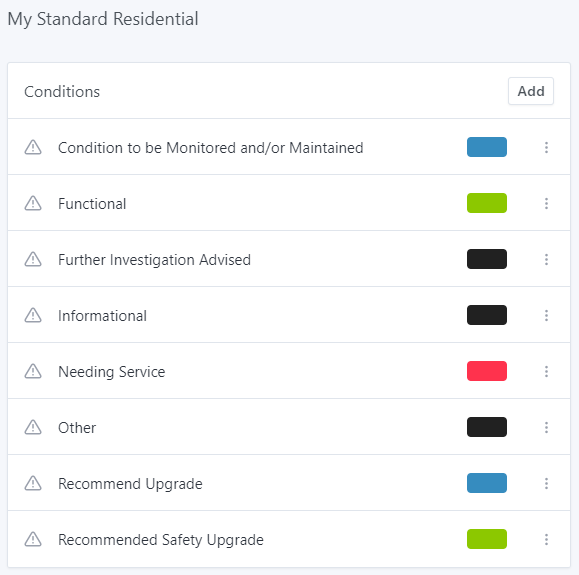Image resolution: width=579 pixels, height=575 pixels.
Task: Open three-dot menu for Needing Service
Action: (x=546, y=371)
